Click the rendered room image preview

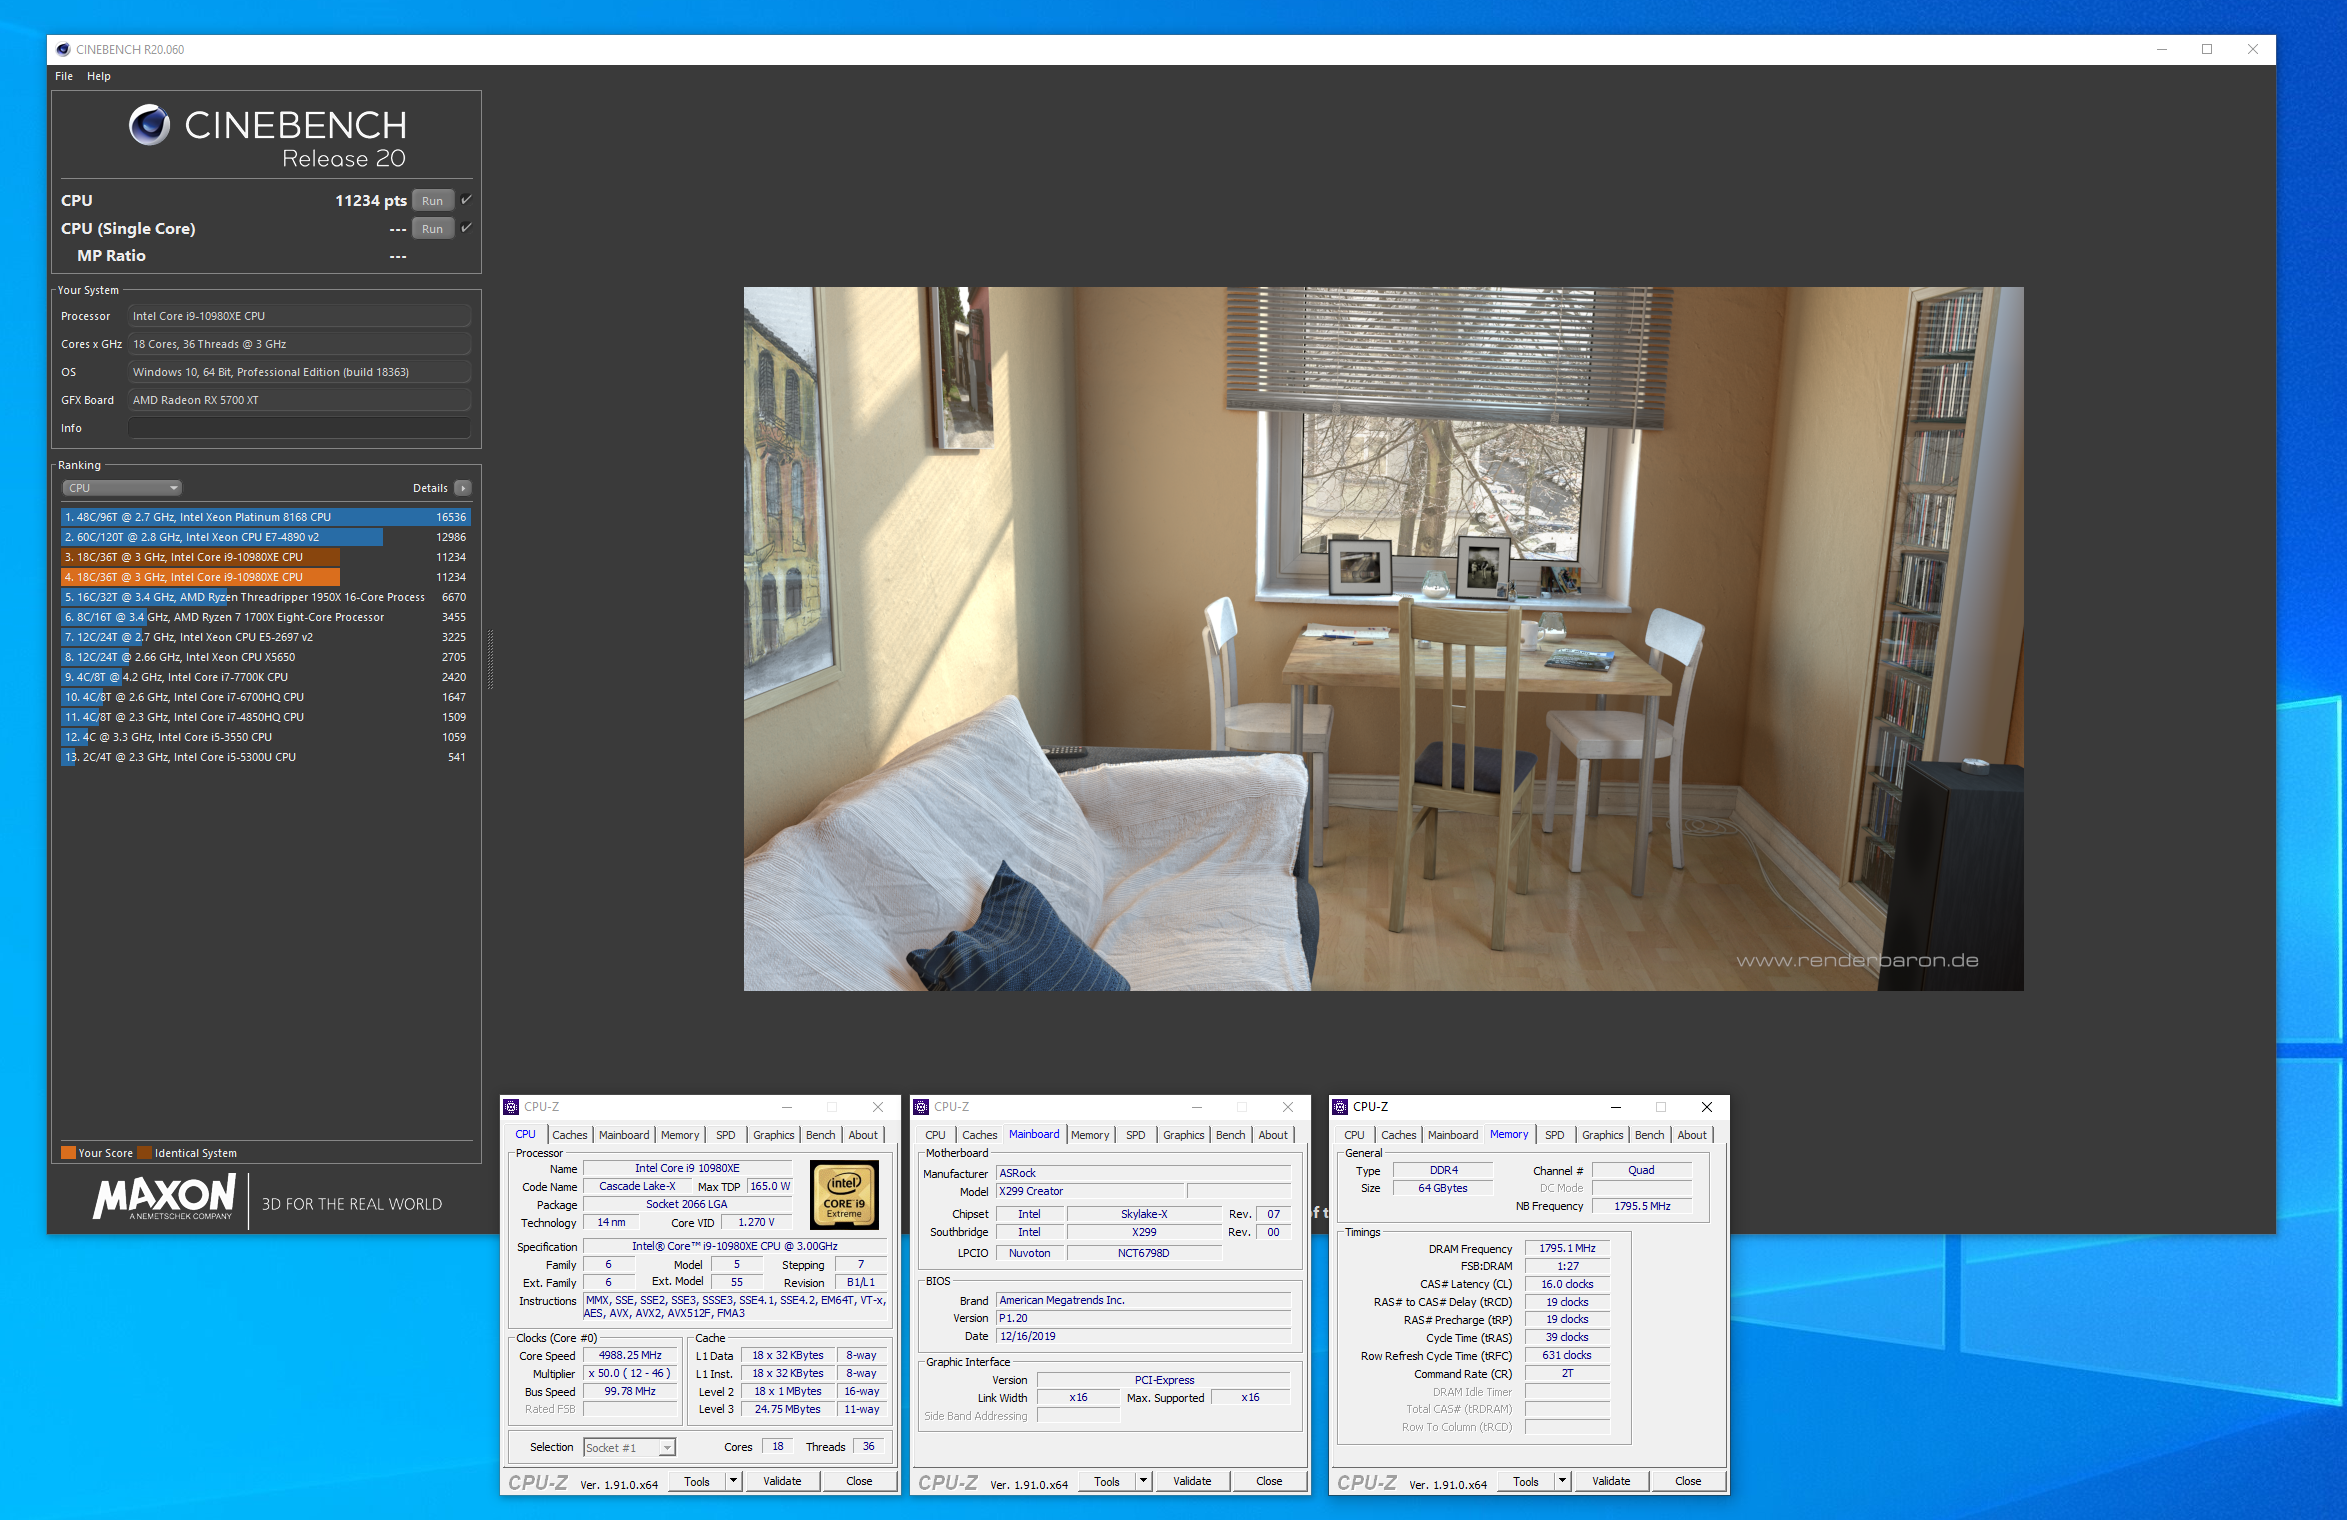[1383, 639]
